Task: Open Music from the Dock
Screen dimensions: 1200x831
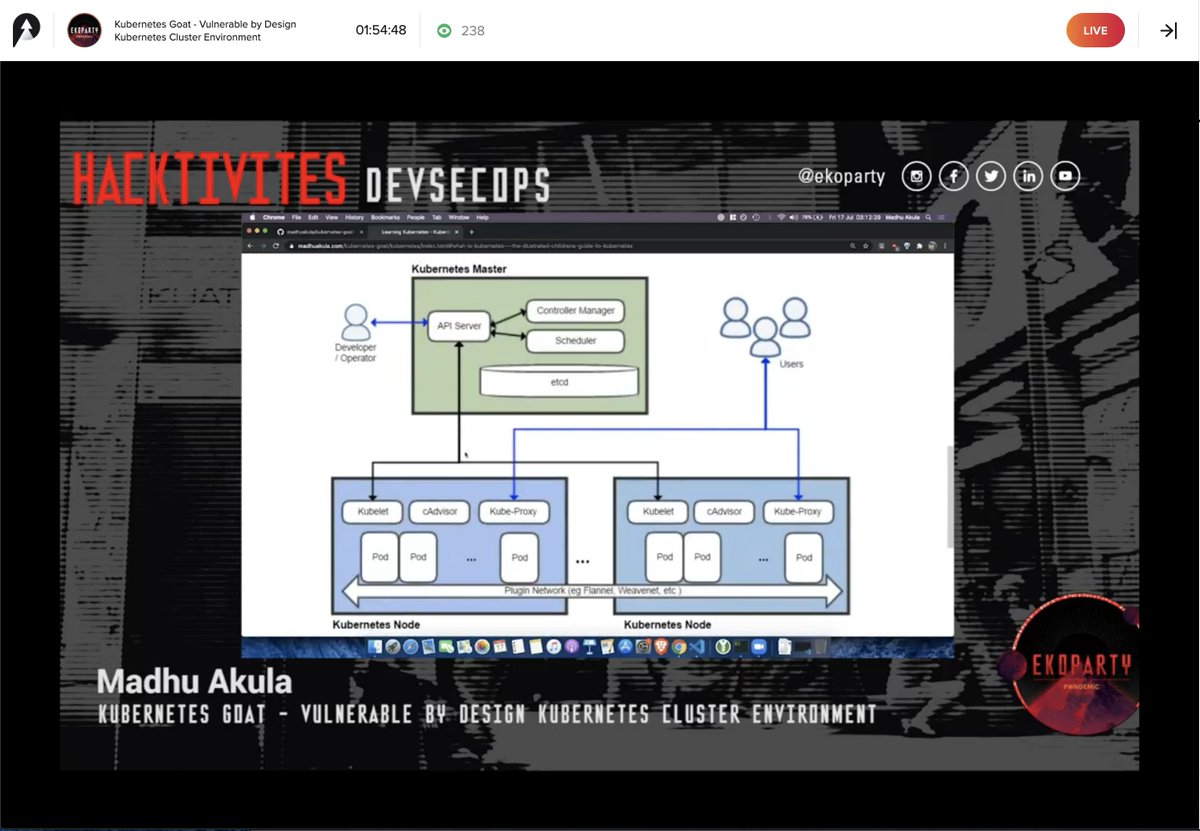Action: click(554, 647)
